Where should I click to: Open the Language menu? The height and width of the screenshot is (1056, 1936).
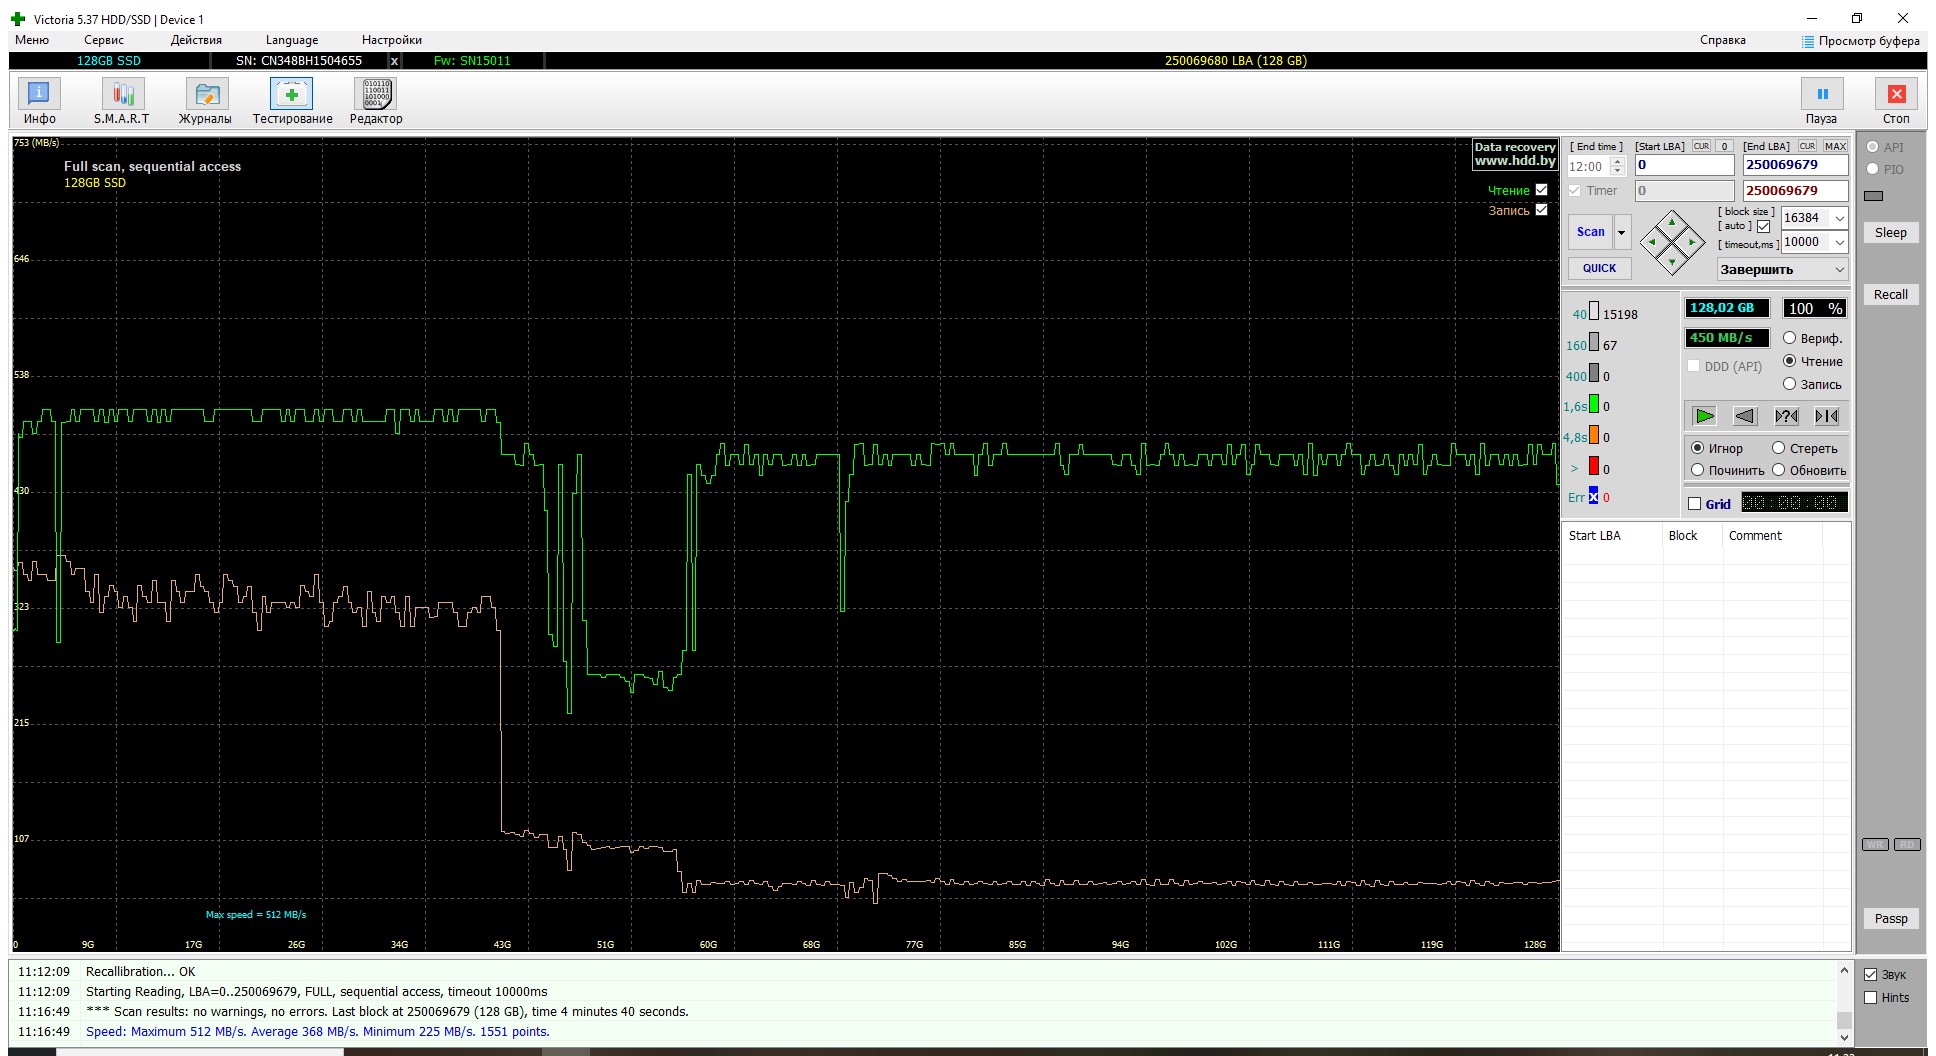(x=292, y=40)
